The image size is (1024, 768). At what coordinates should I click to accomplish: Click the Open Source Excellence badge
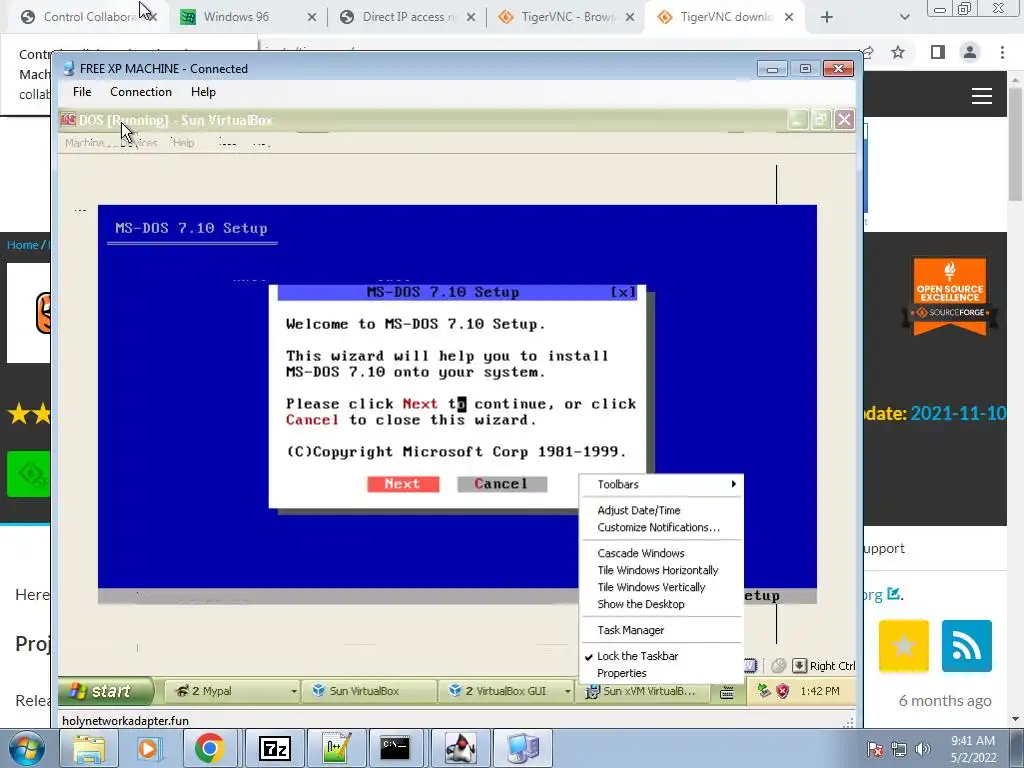(950, 296)
